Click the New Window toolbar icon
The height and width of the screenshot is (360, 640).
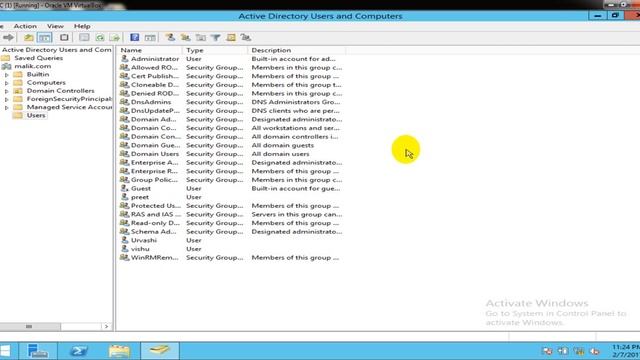point(64,38)
